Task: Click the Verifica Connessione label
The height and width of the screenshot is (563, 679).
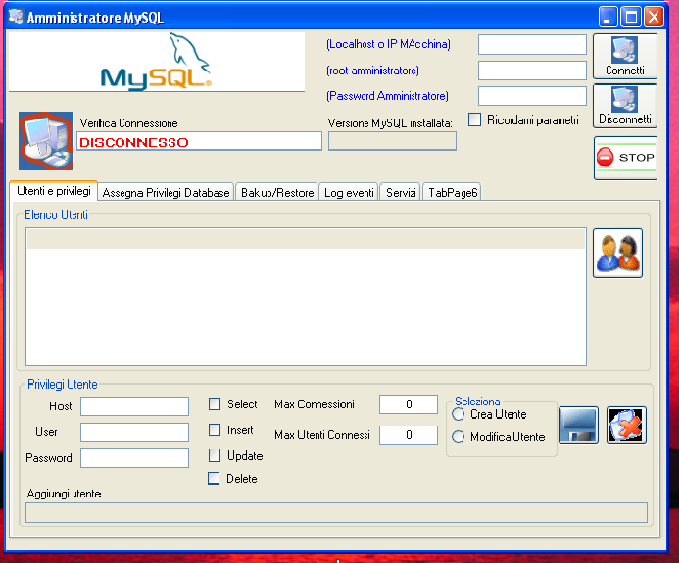Action: 129,123
